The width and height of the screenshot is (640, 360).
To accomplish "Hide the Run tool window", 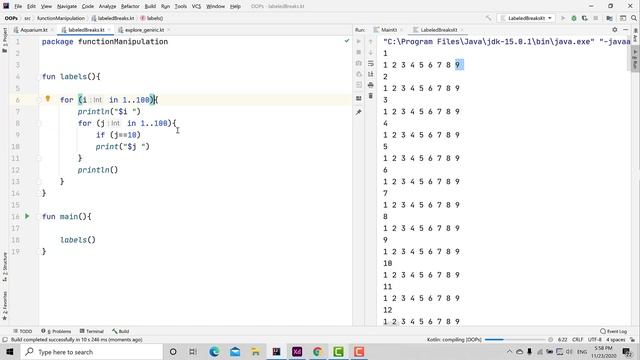I will pos(625,30).
